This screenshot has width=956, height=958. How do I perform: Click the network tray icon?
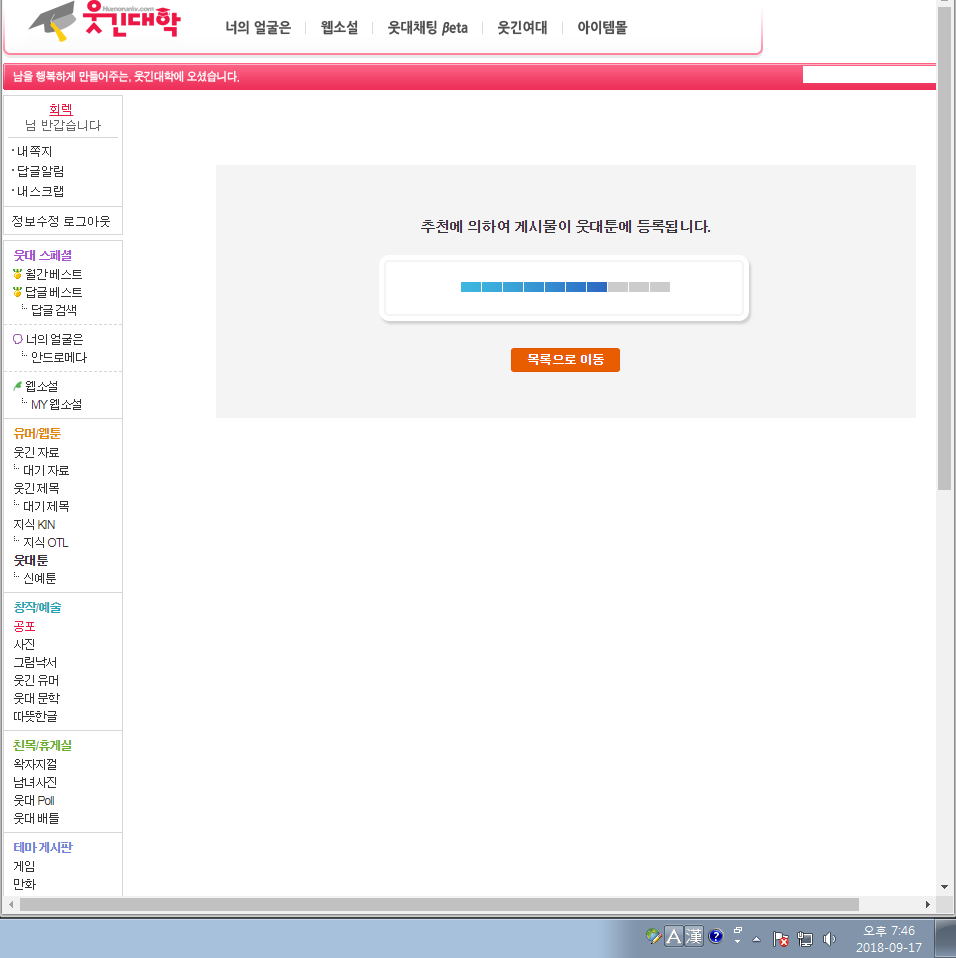805,938
